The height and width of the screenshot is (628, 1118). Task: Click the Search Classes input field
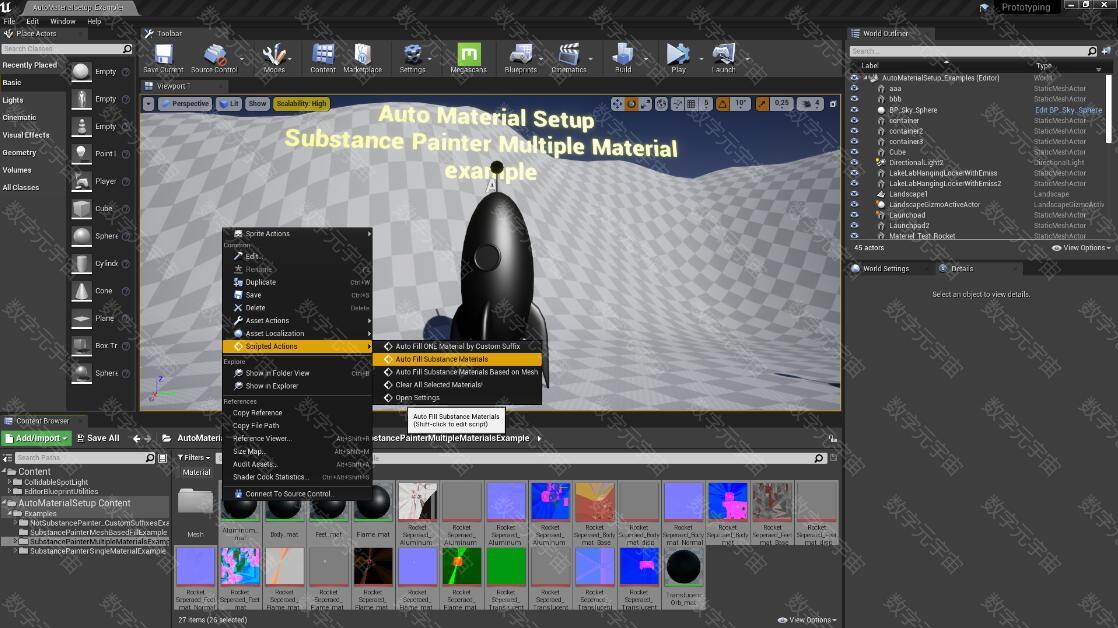click(x=66, y=49)
